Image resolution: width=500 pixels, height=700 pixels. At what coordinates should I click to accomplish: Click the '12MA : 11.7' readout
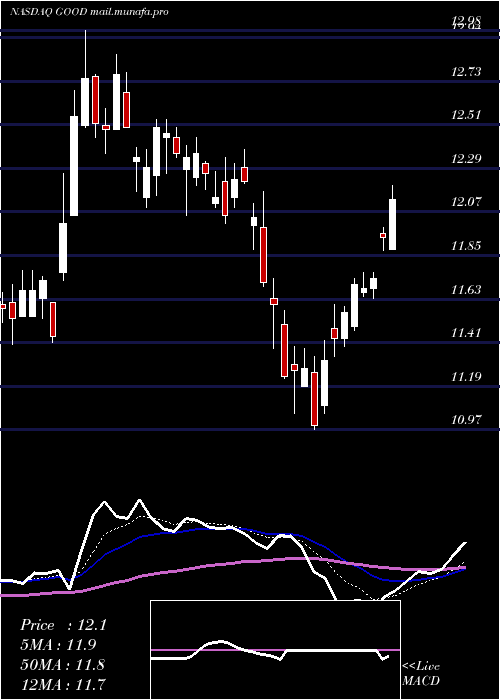coord(62,684)
